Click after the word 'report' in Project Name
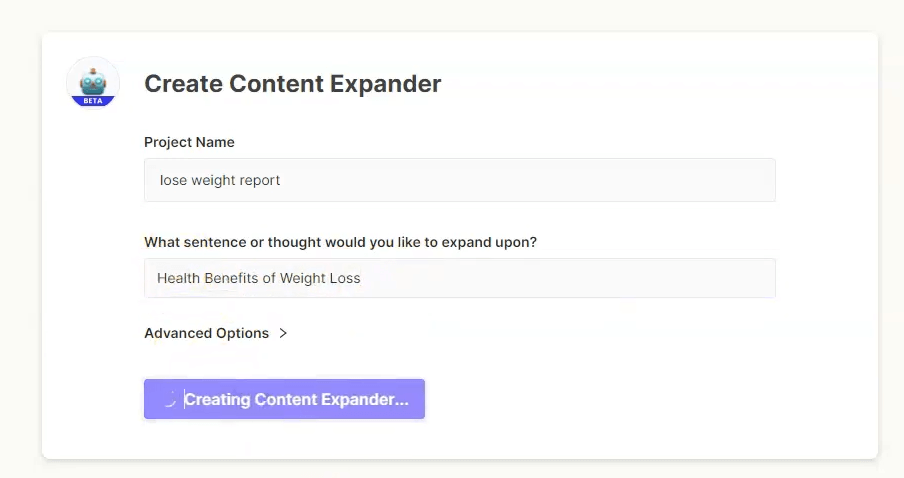This screenshot has height=478, width=904. [281, 180]
